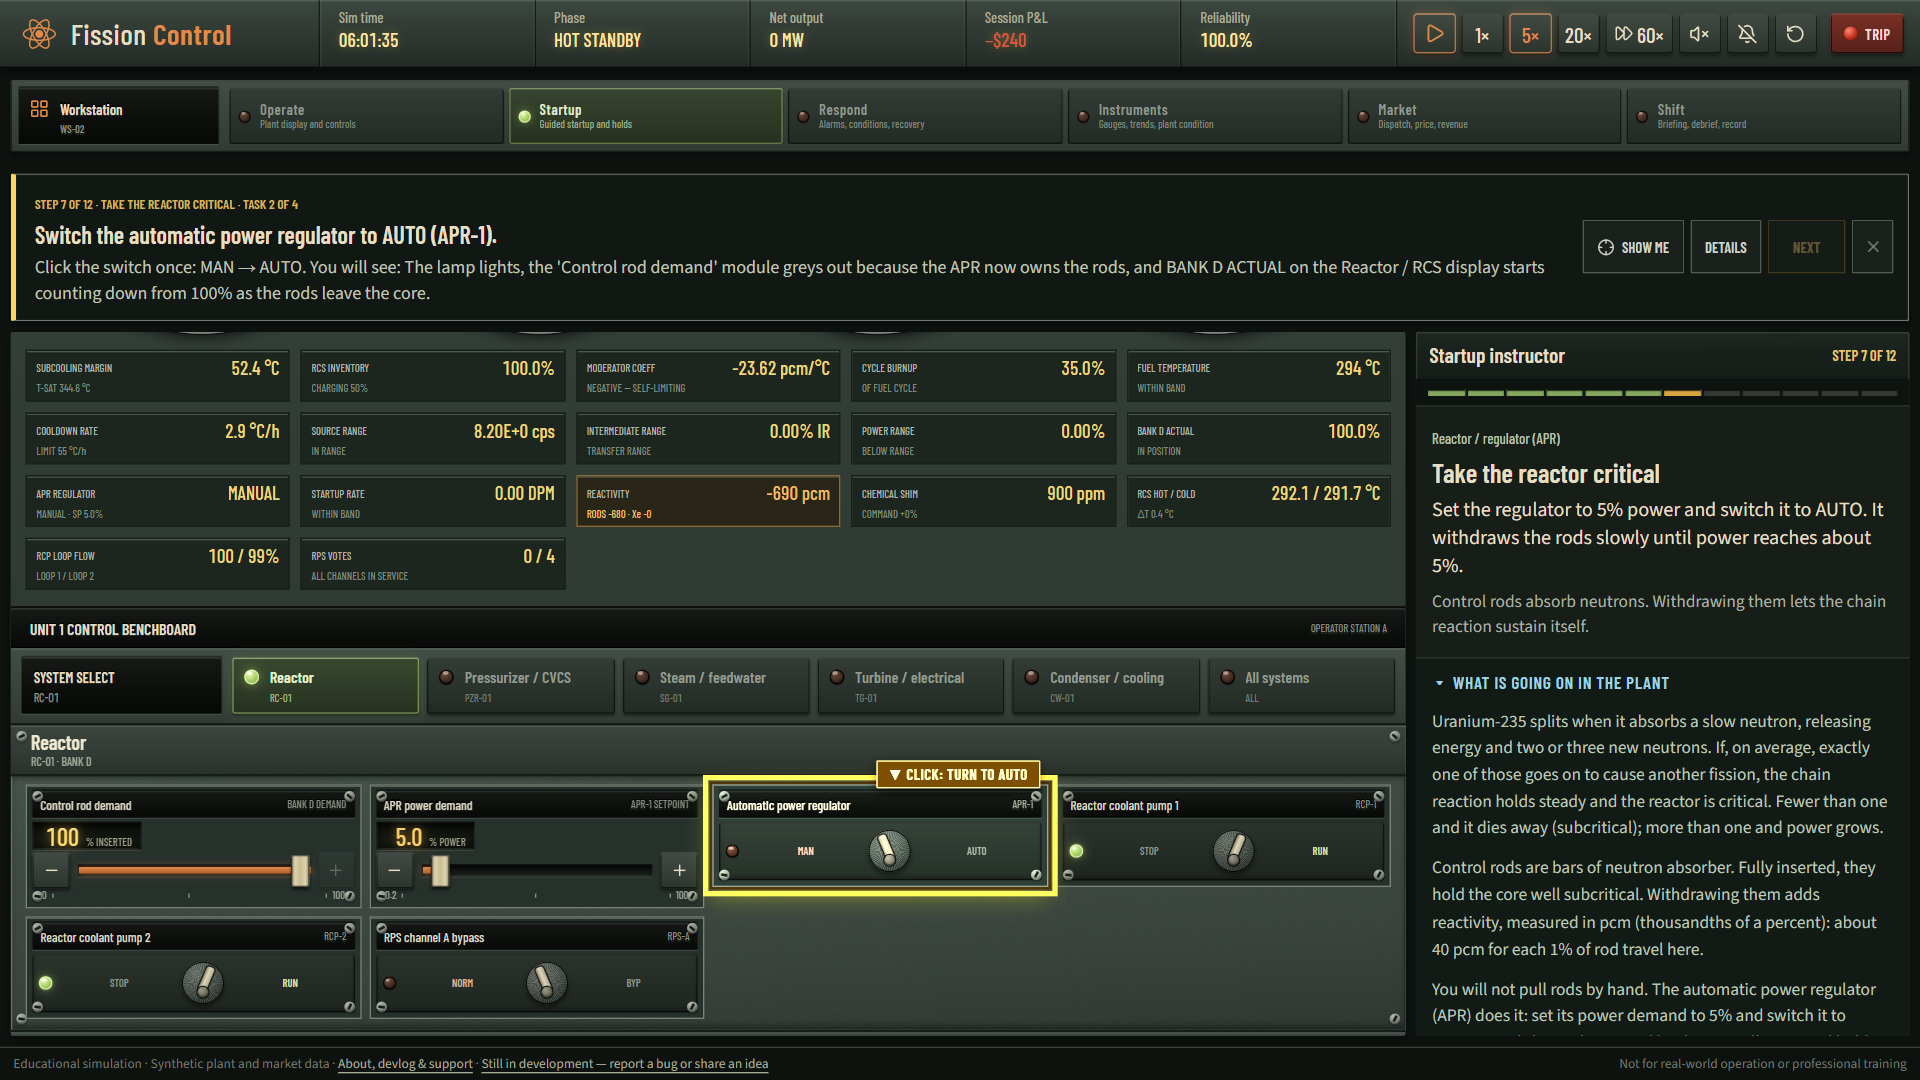Select the Pressurizer / CVCS system
Screen dimensions: 1920x1080
520,686
